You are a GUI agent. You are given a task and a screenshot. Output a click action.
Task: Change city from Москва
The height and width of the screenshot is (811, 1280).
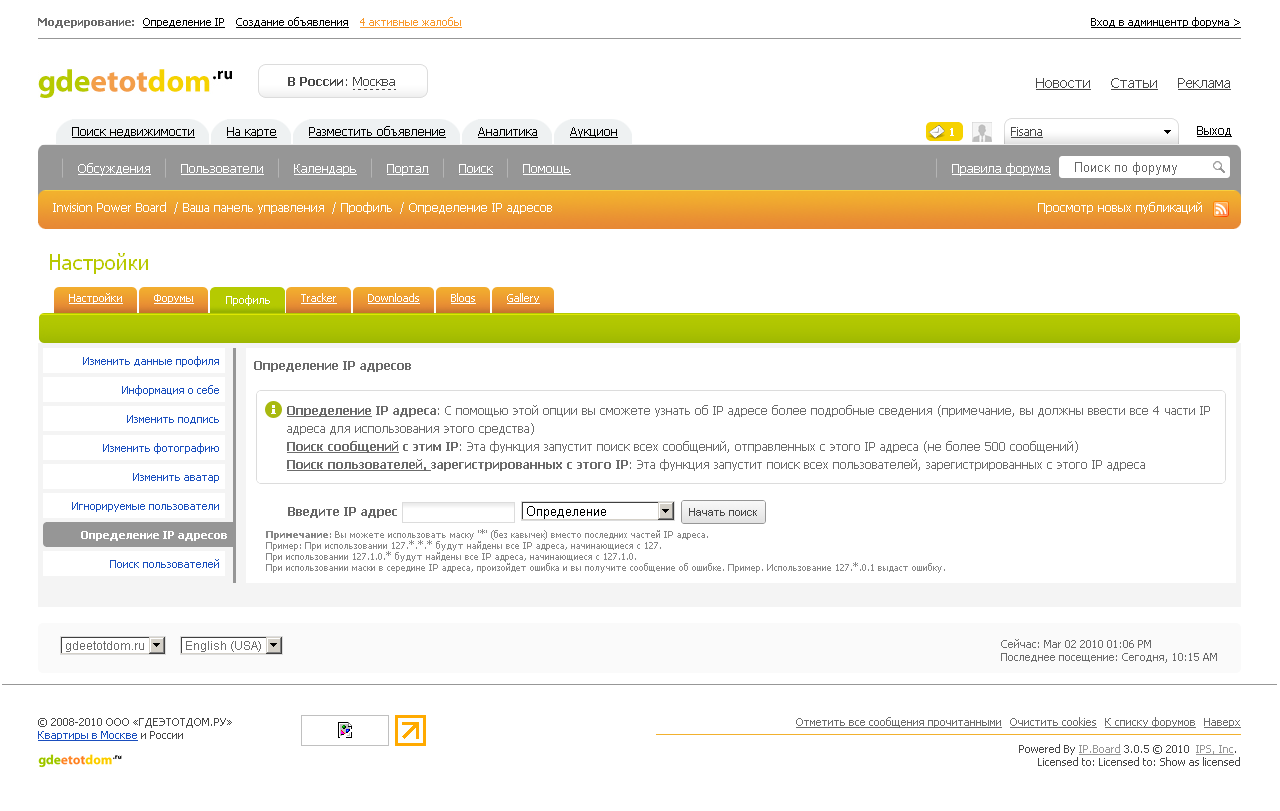pos(374,82)
